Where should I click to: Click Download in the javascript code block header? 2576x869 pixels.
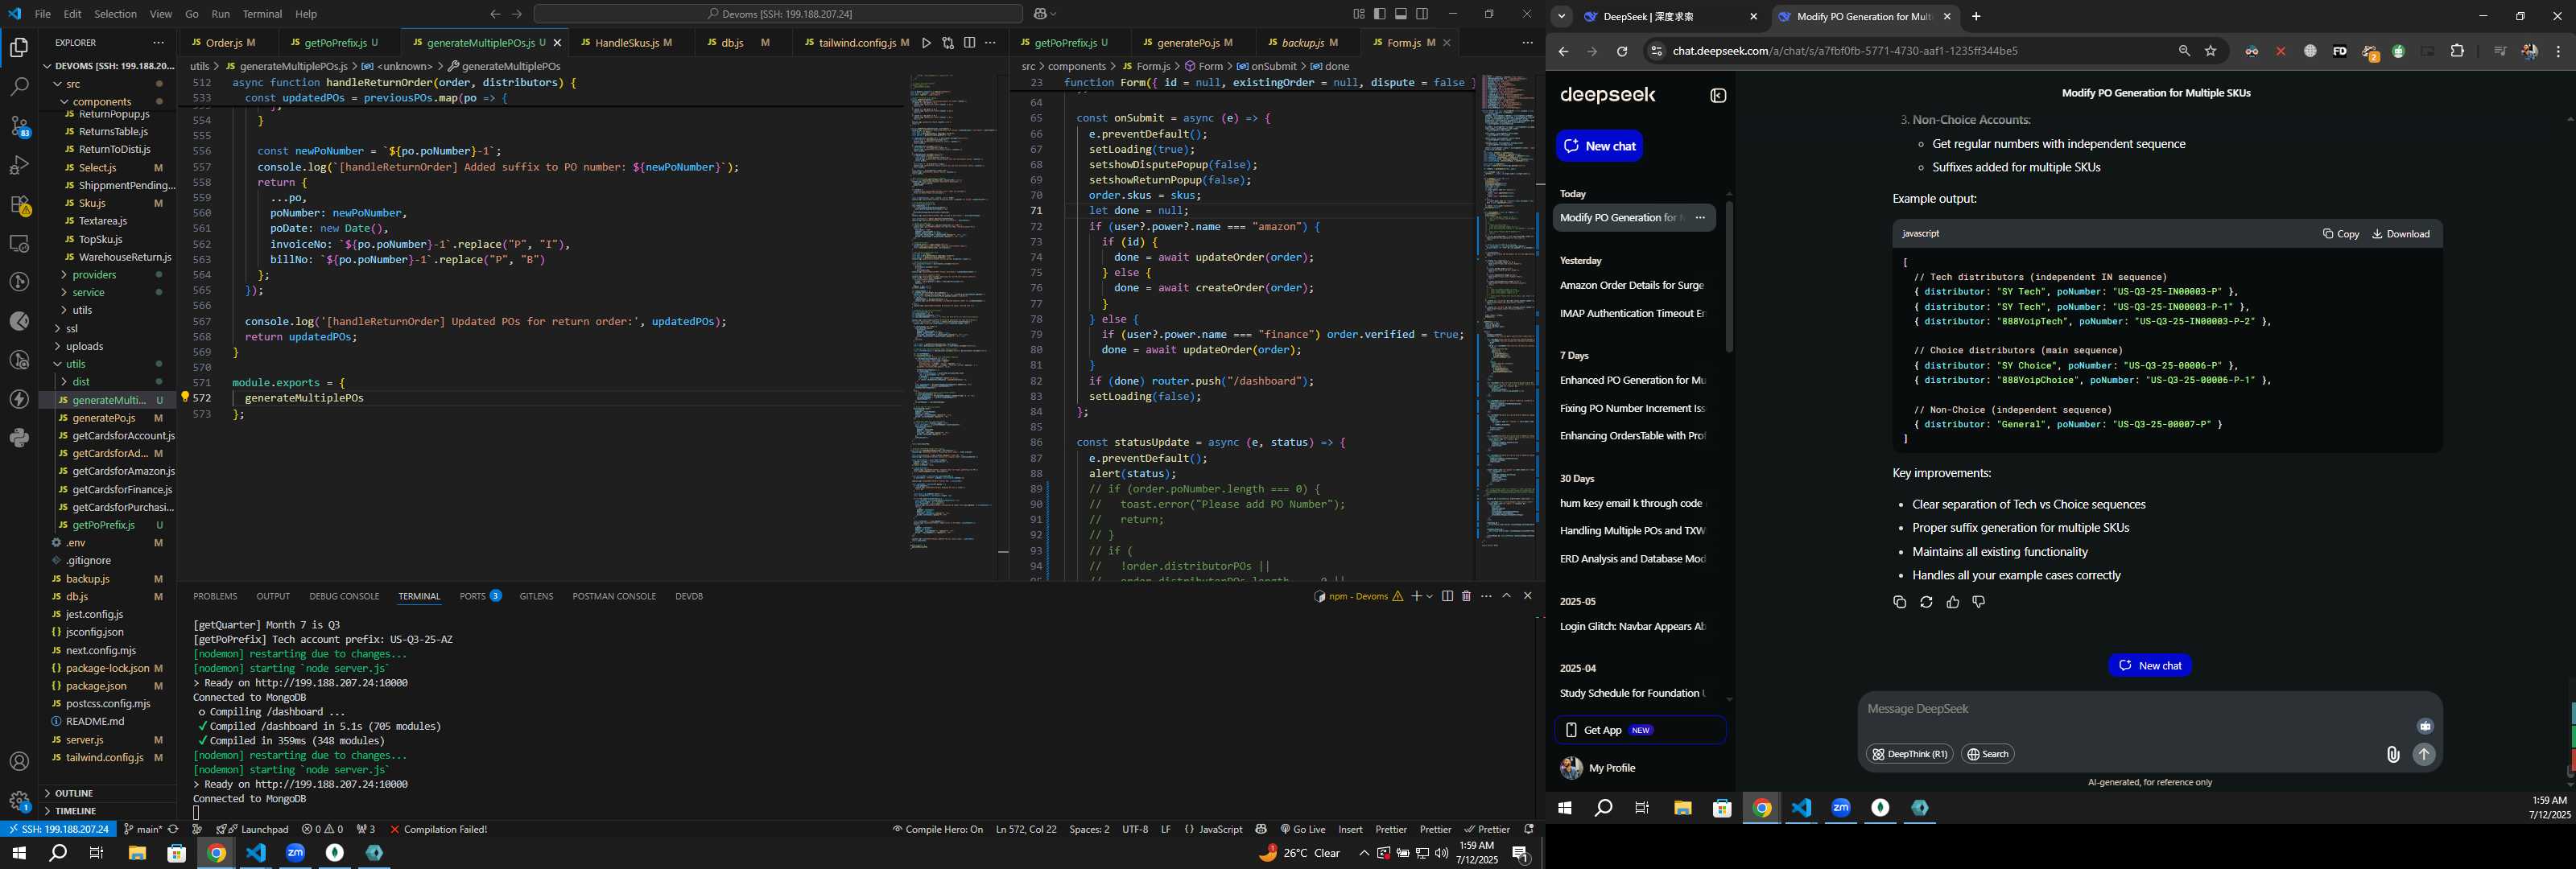2400,234
